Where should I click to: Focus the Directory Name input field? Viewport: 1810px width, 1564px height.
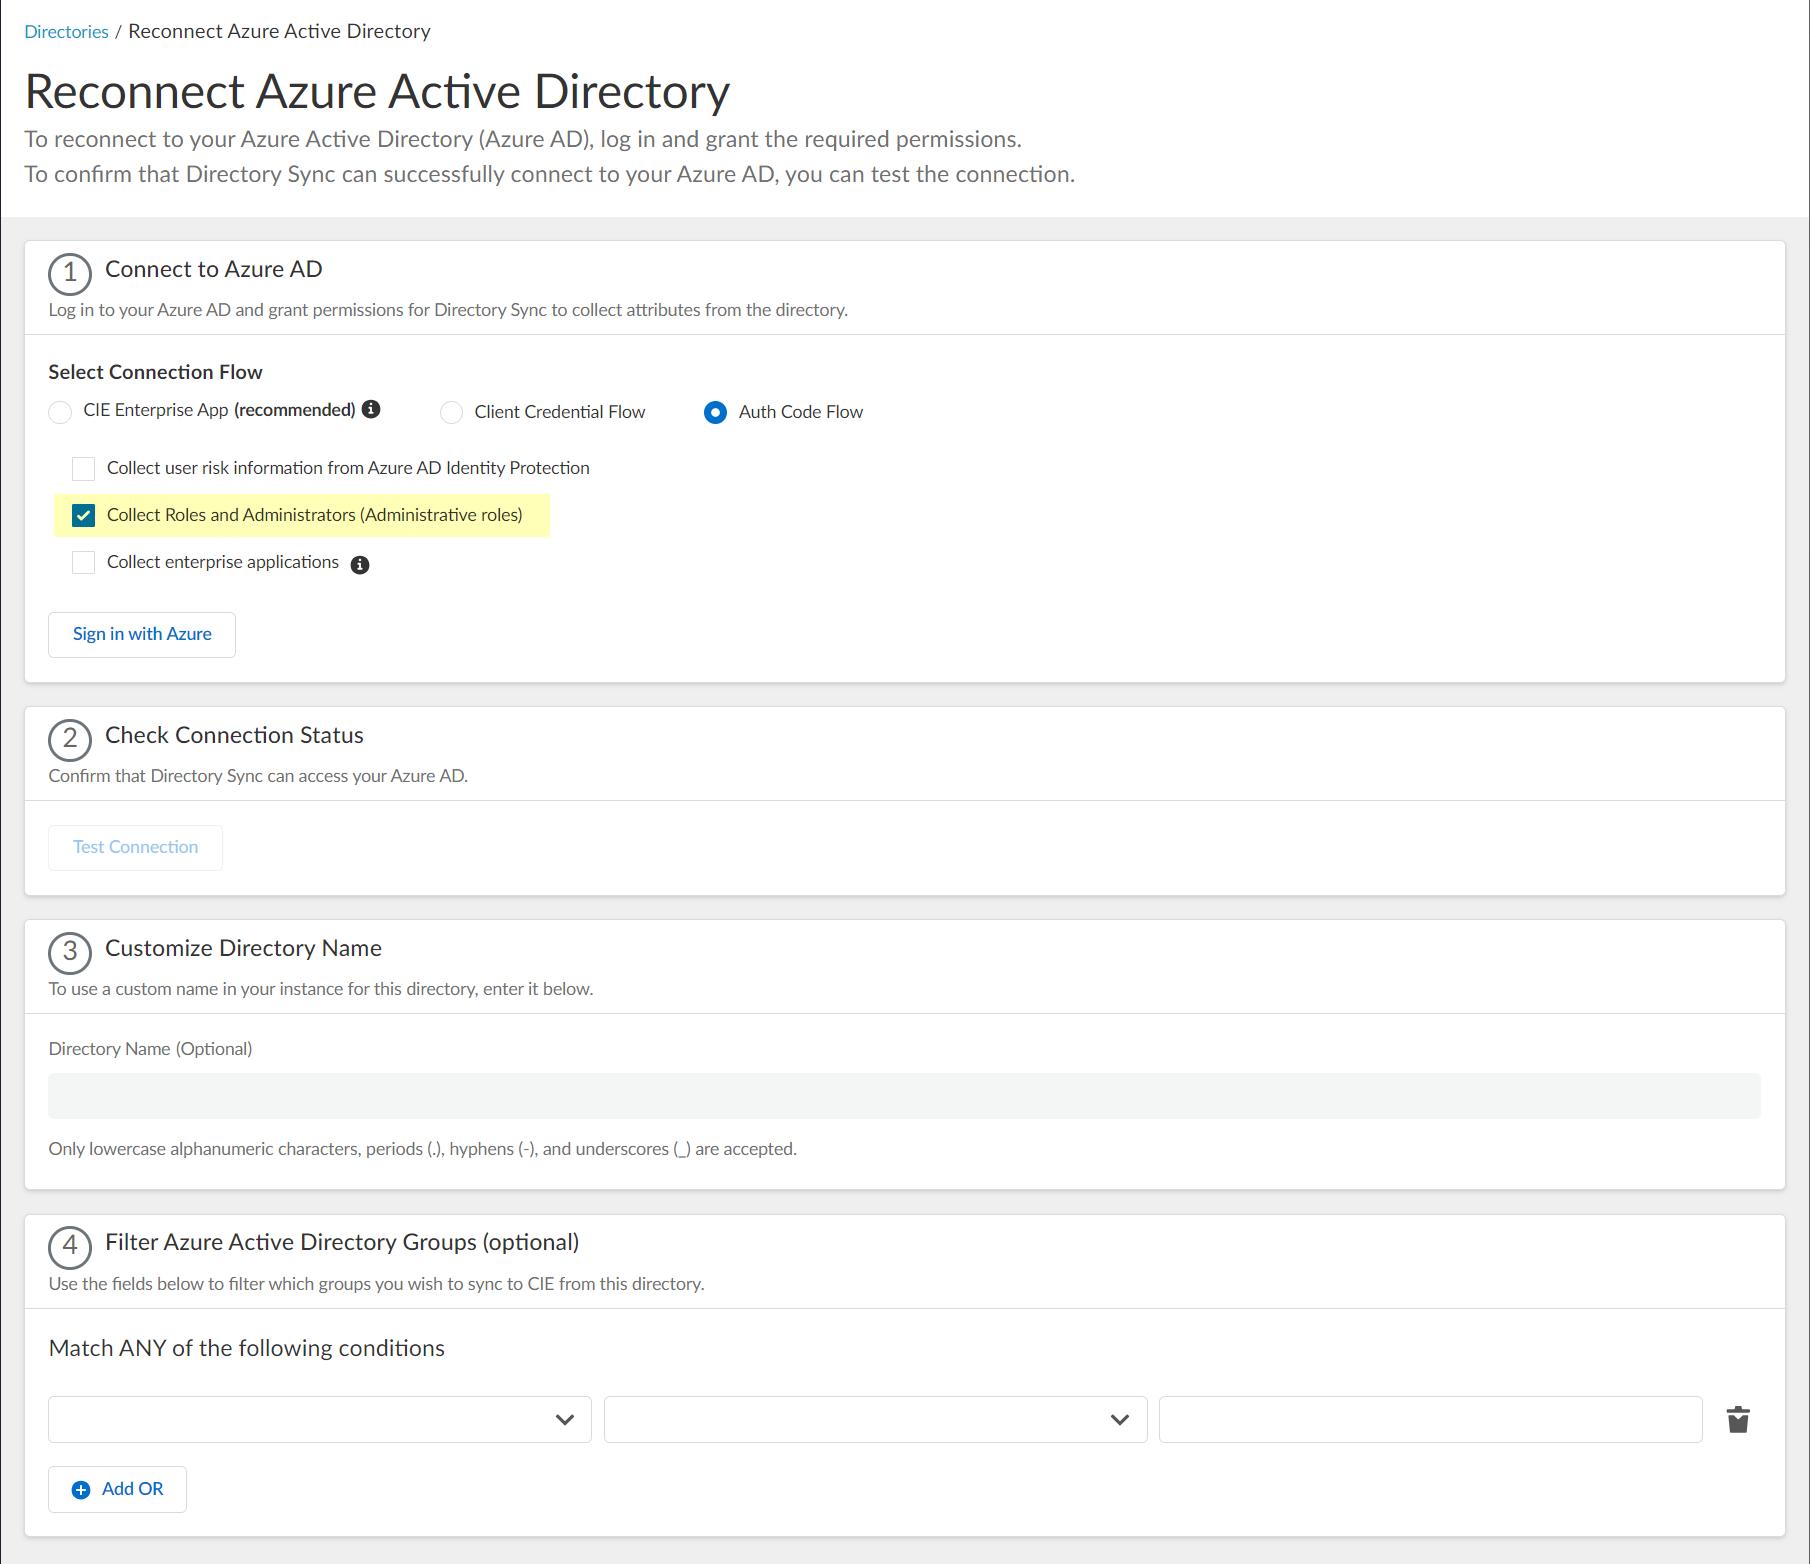tap(904, 1096)
